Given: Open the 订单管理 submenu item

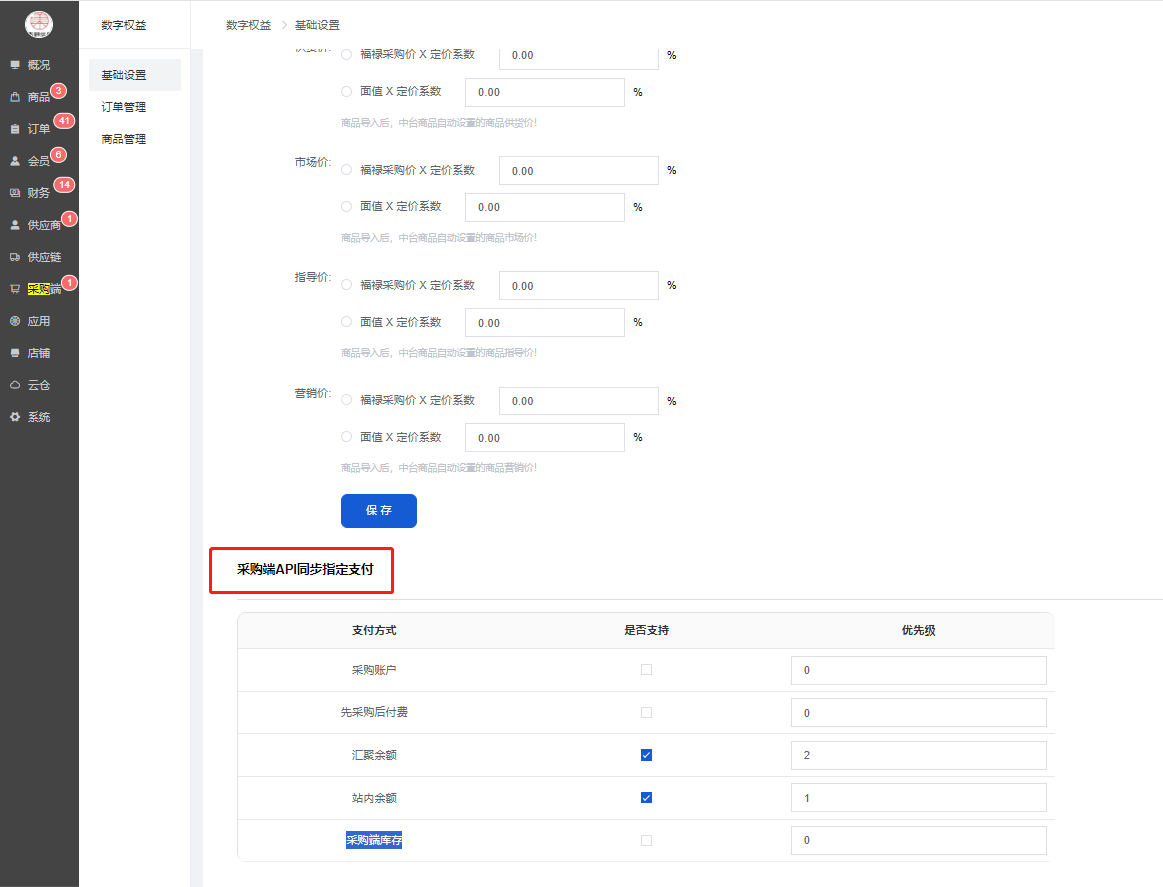Looking at the screenshot, I should tap(124, 107).
